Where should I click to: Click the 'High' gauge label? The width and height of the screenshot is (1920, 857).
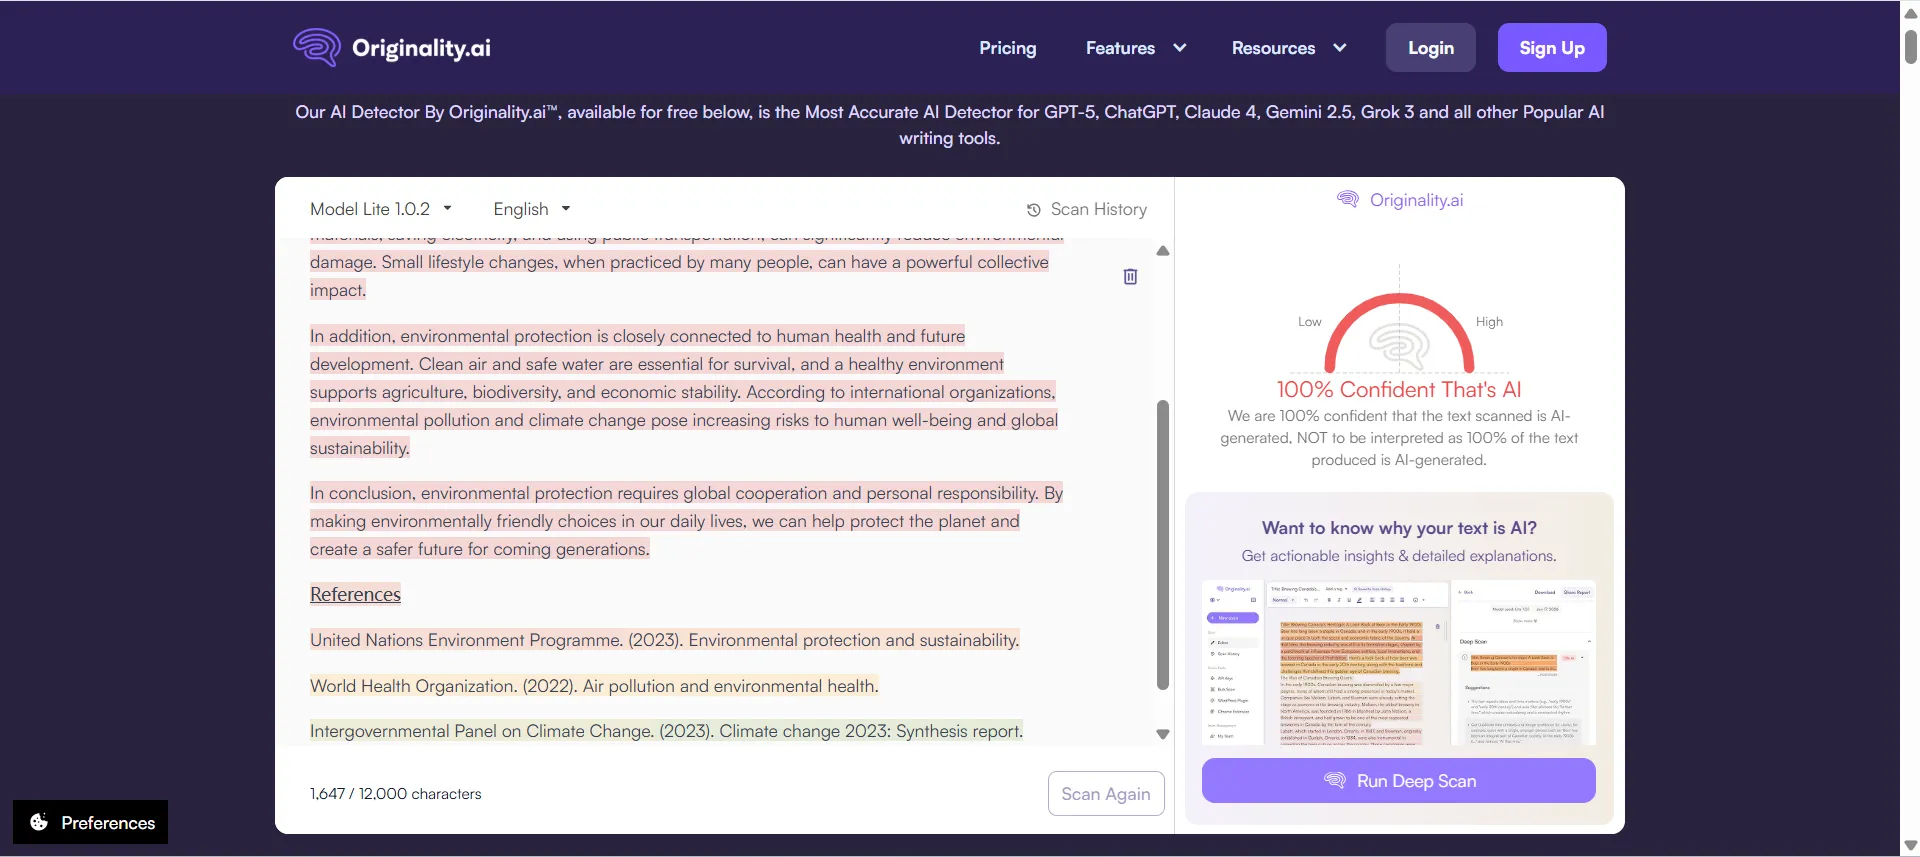pyautogui.click(x=1489, y=322)
